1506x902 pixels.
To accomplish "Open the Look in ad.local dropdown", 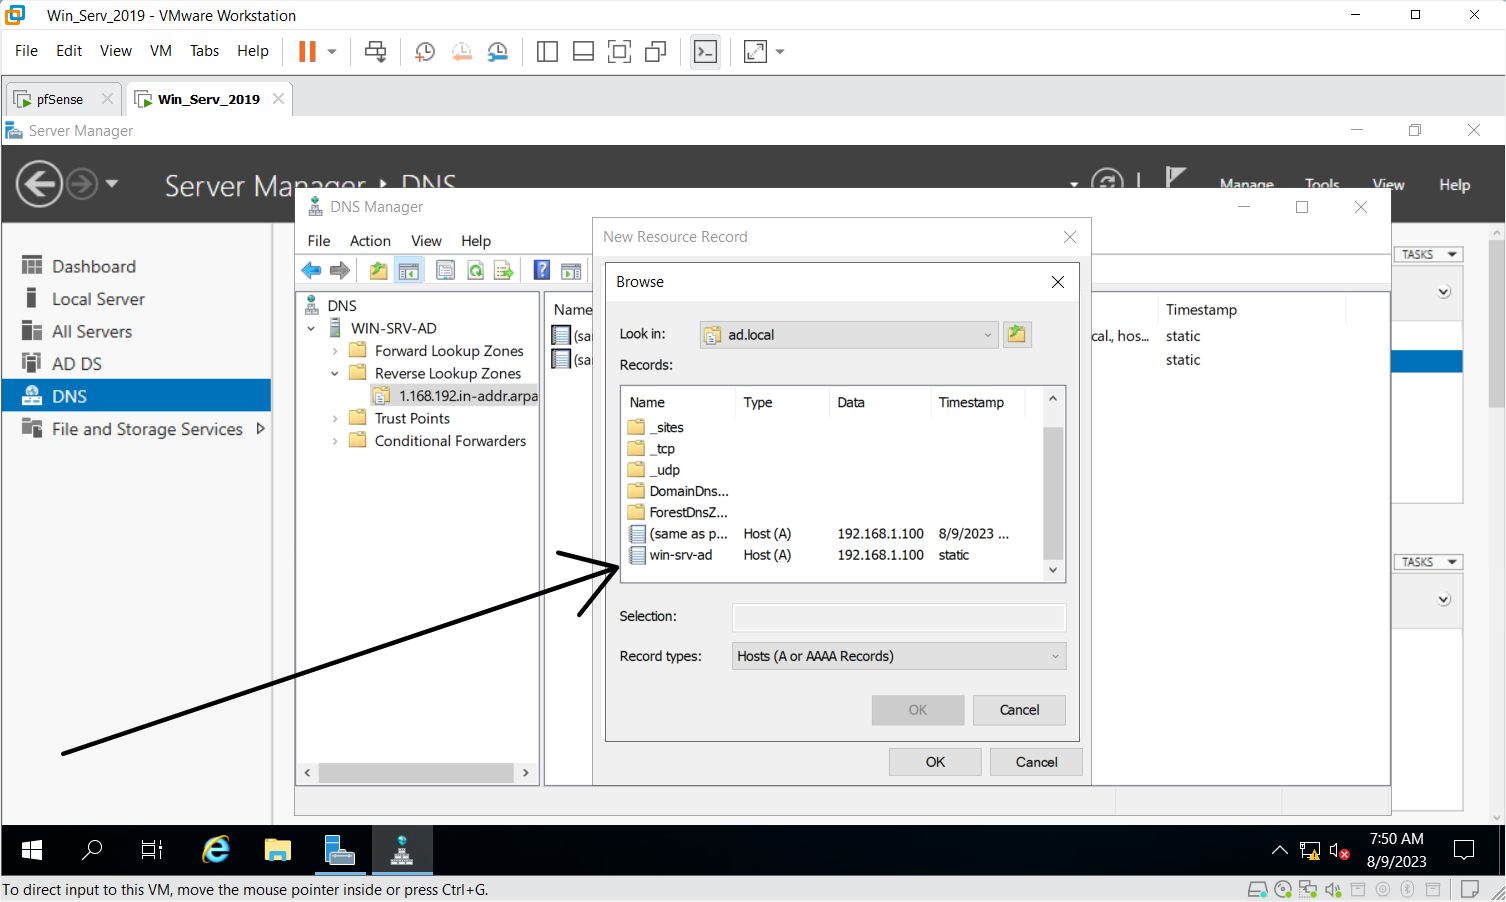I will [x=849, y=335].
